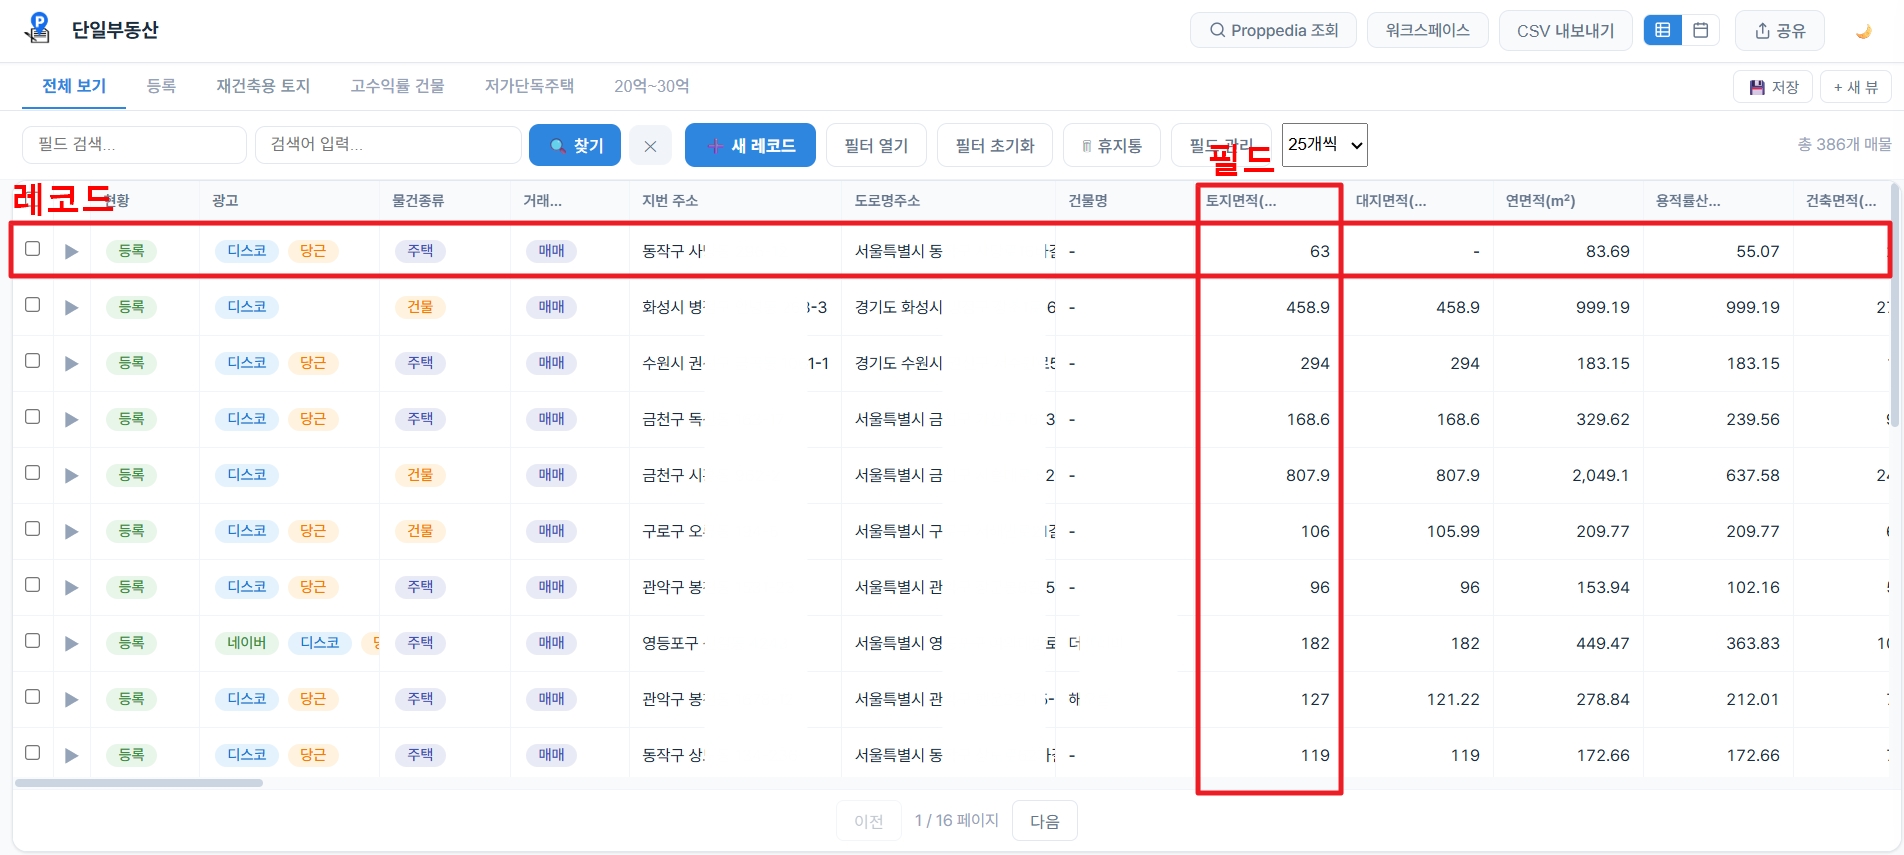The height and width of the screenshot is (855, 1904).
Task: Click the vertical table scrollbar
Action: [1895, 305]
